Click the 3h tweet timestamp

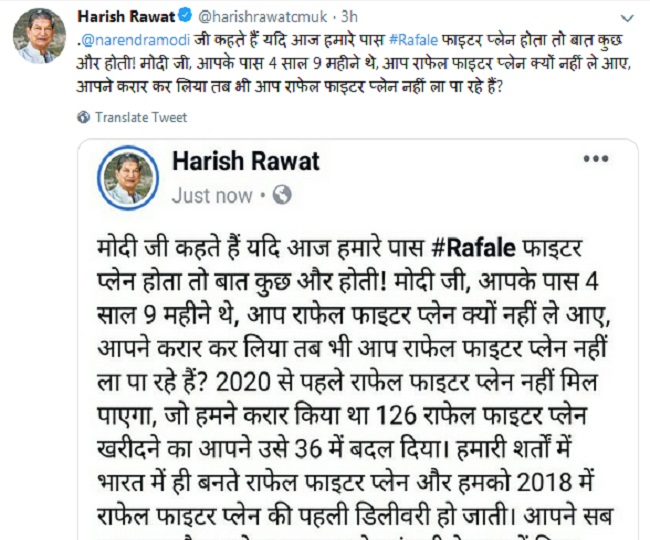(349, 17)
